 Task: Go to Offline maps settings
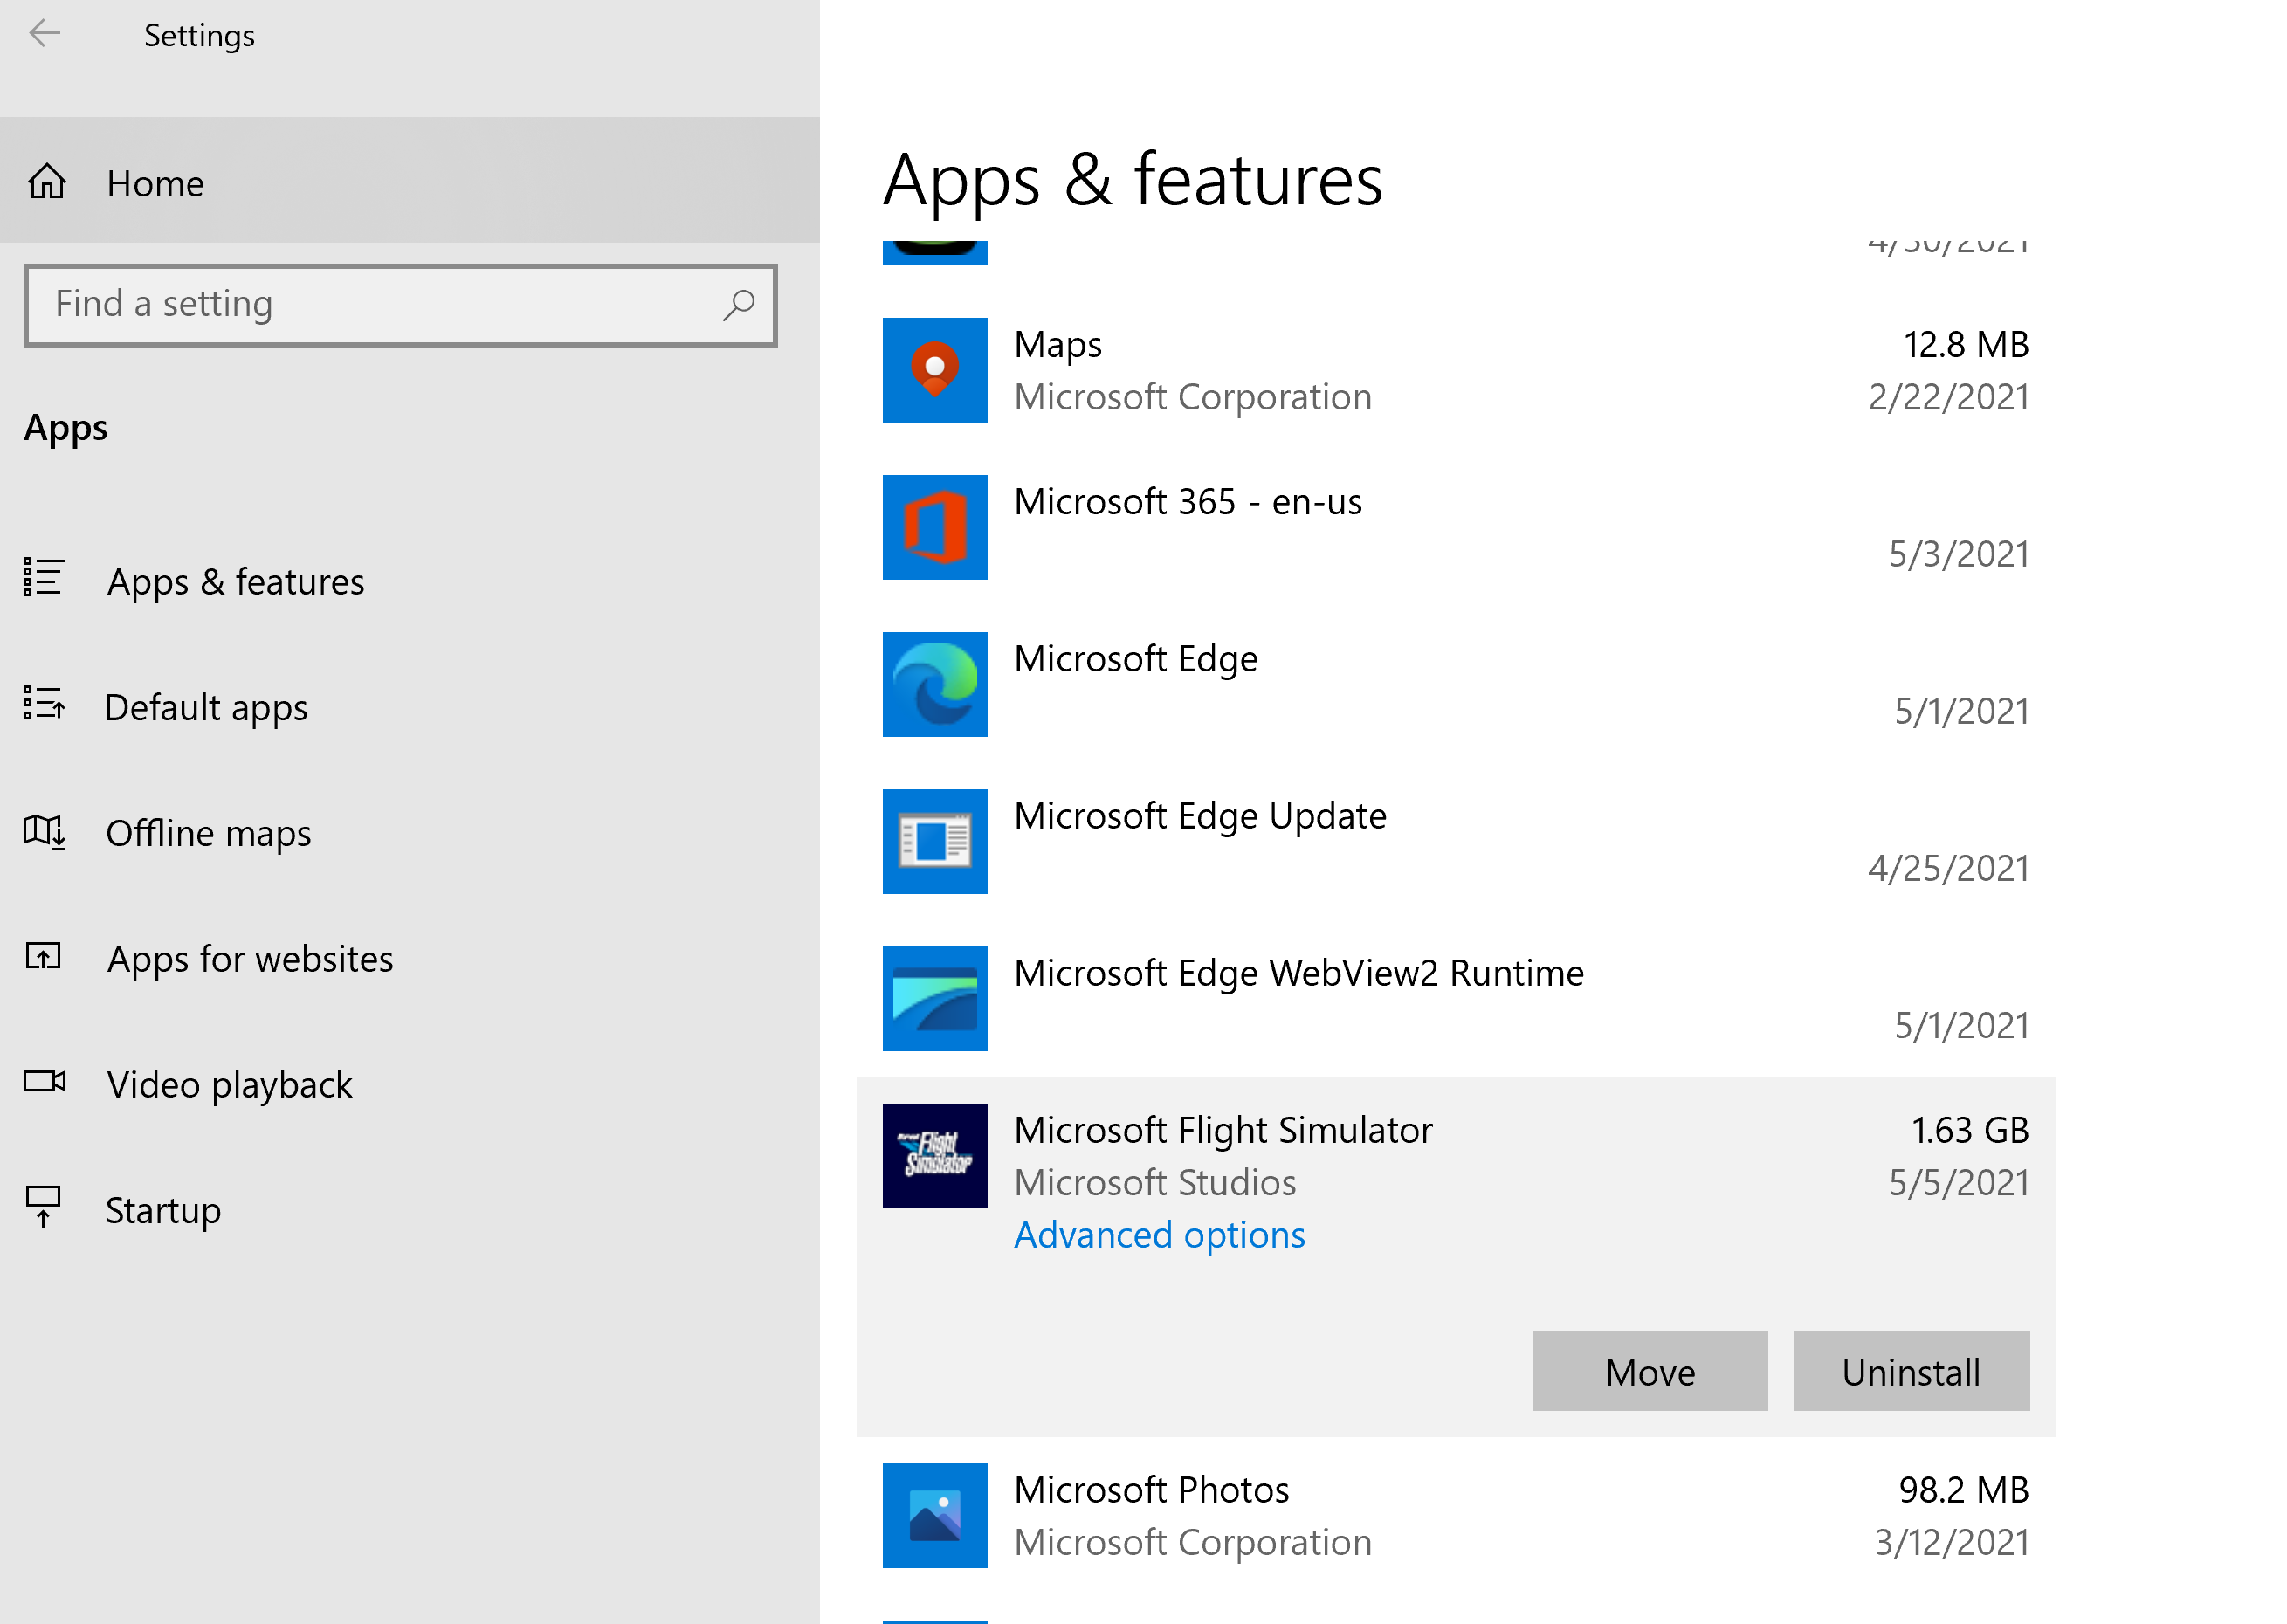[x=208, y=833]
